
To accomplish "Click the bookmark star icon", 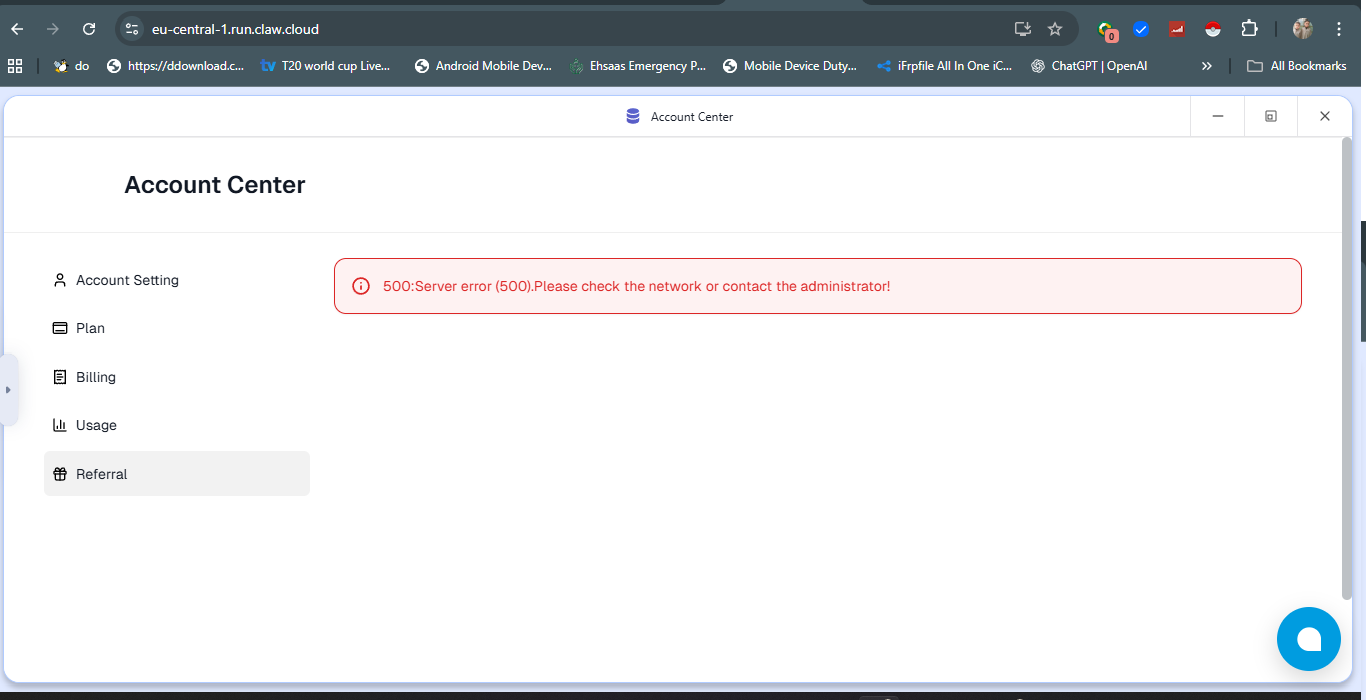I will click(1055, 29).
